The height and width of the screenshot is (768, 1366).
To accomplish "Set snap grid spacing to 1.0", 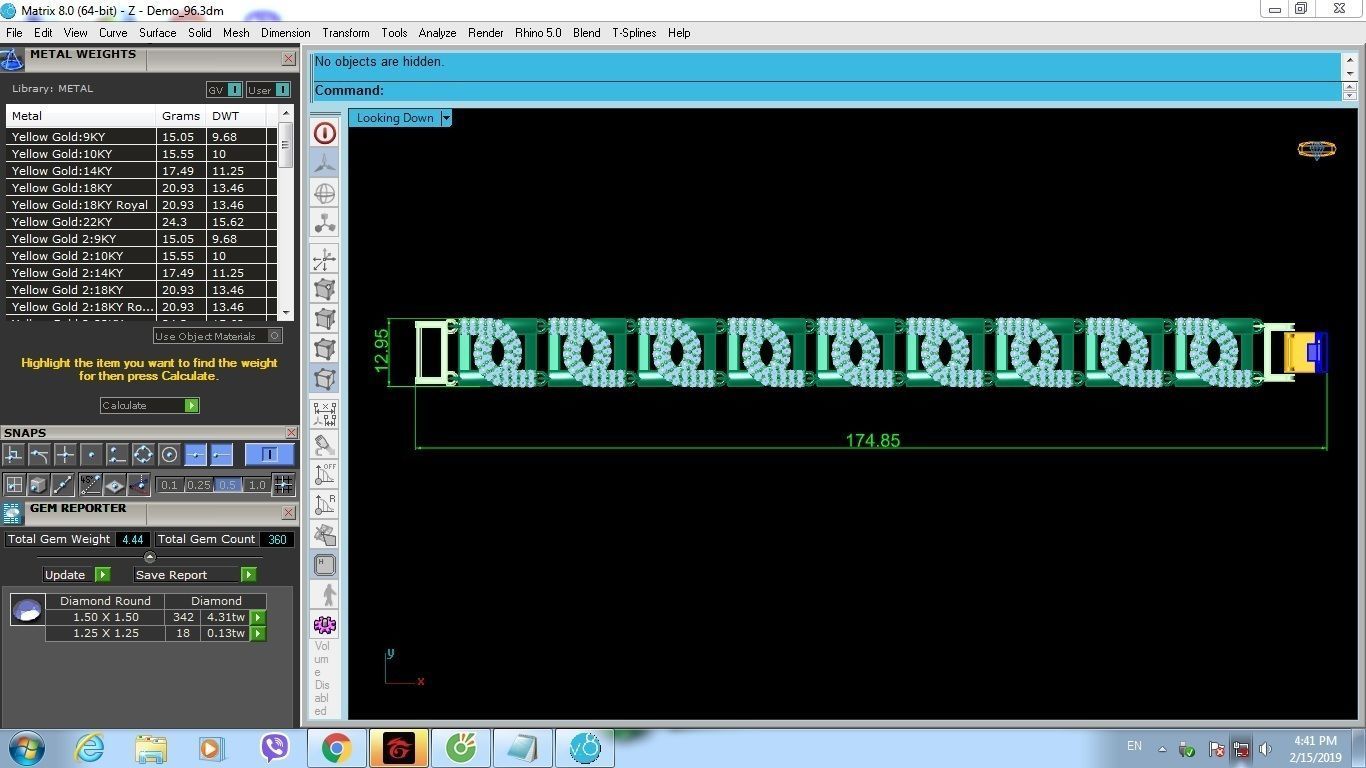I will 257,485.
